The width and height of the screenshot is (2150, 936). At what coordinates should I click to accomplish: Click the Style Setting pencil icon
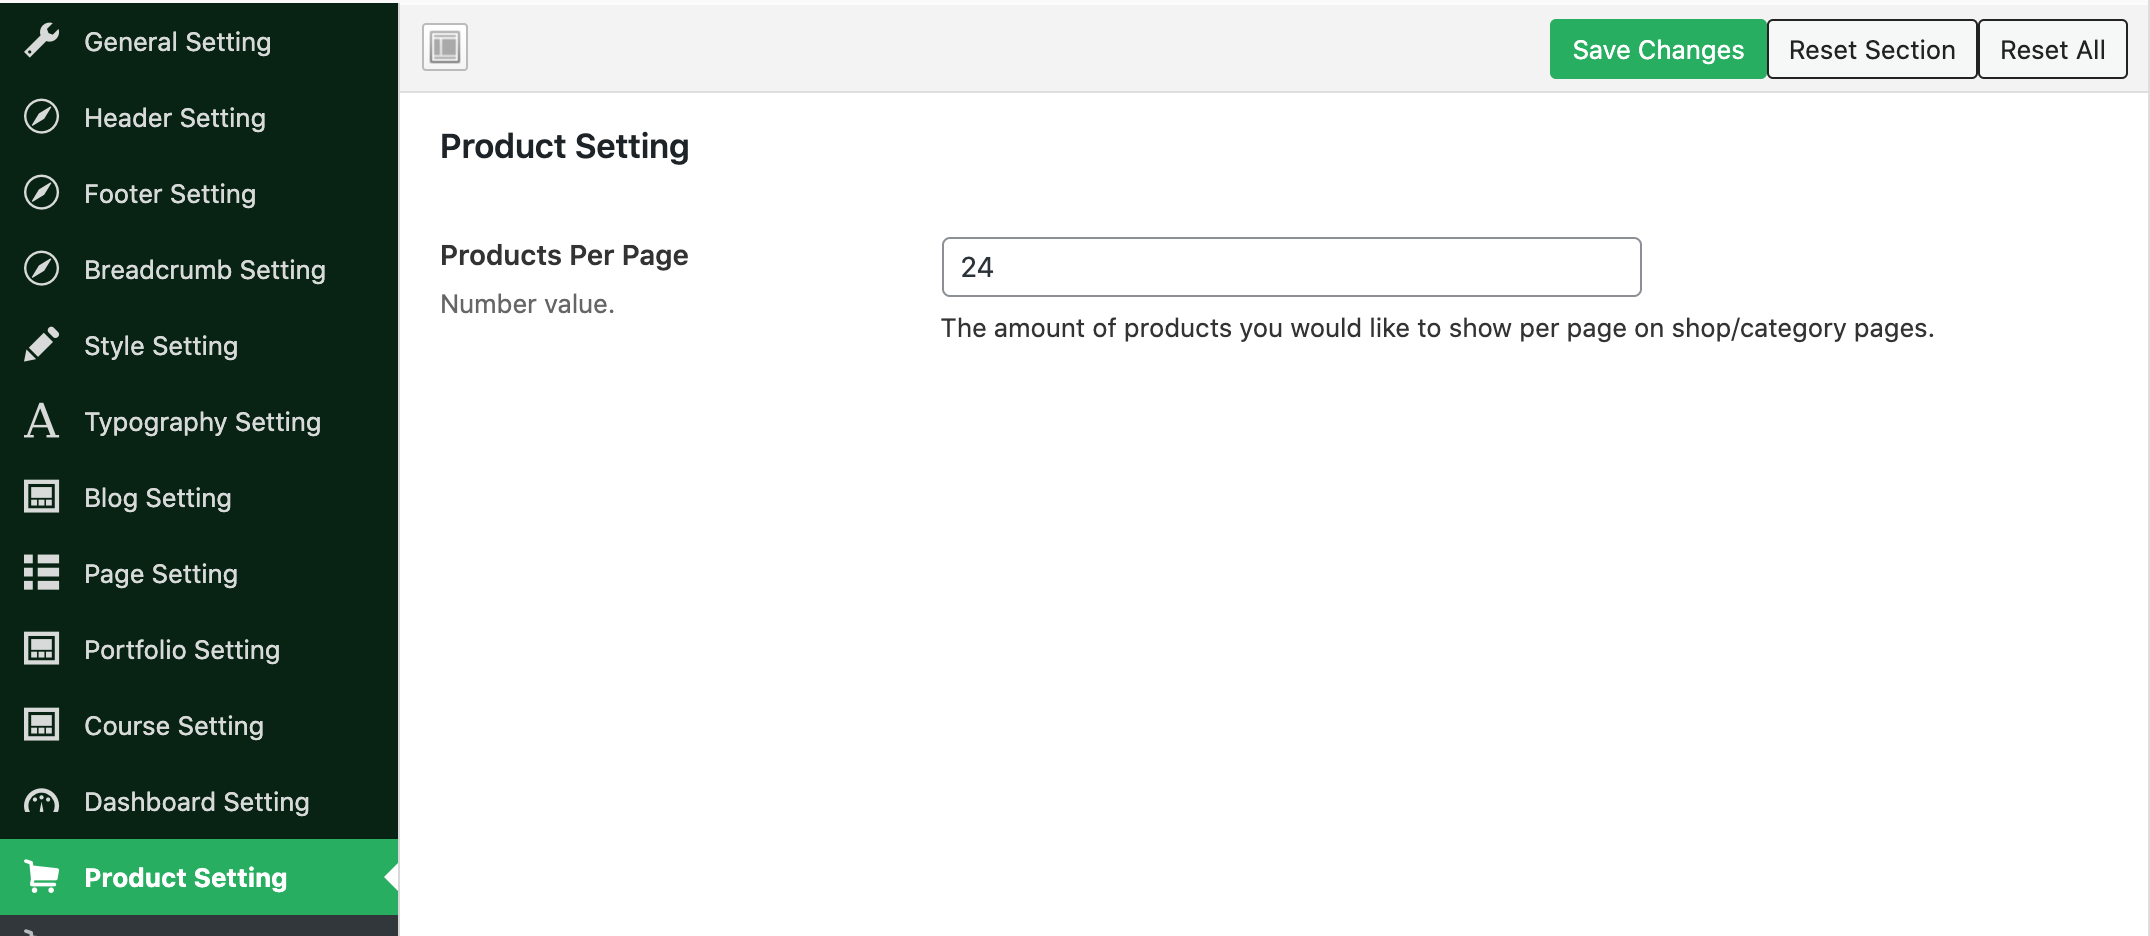[42, 345]
